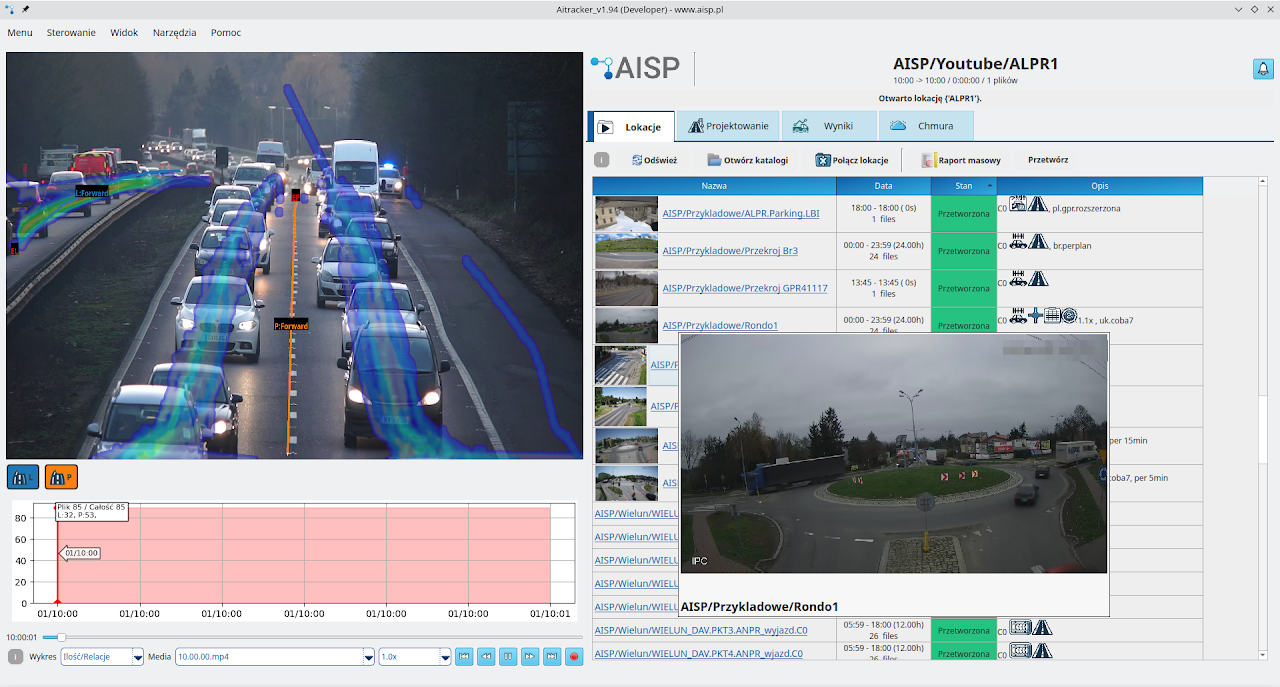This screenshot has width=1280, height=687.
Task: Click the info icon beside Odśwież
Action: click(x=601, y=160)
